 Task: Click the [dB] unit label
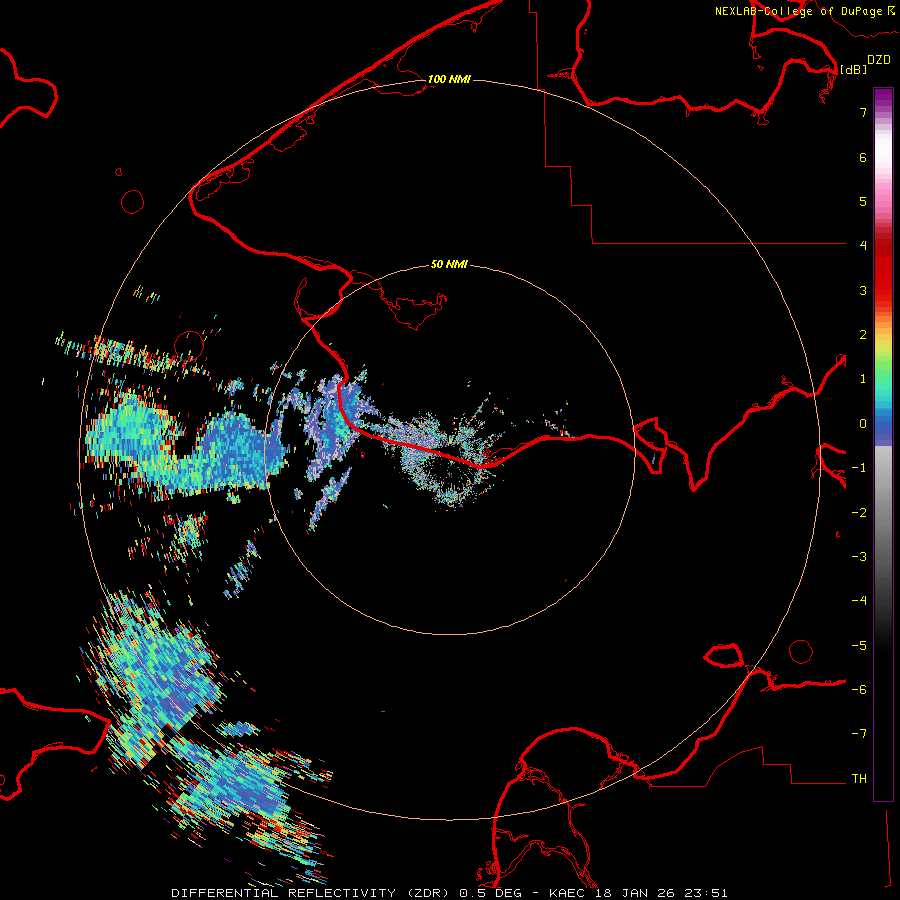pos(853,69)
